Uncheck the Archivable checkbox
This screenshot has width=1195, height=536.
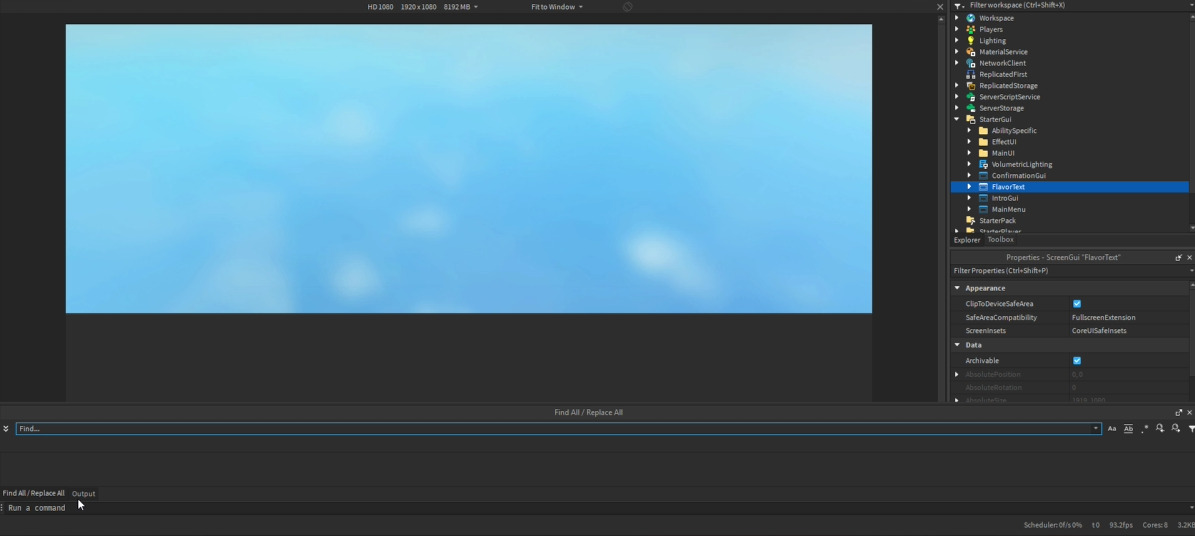(1077, 361)
